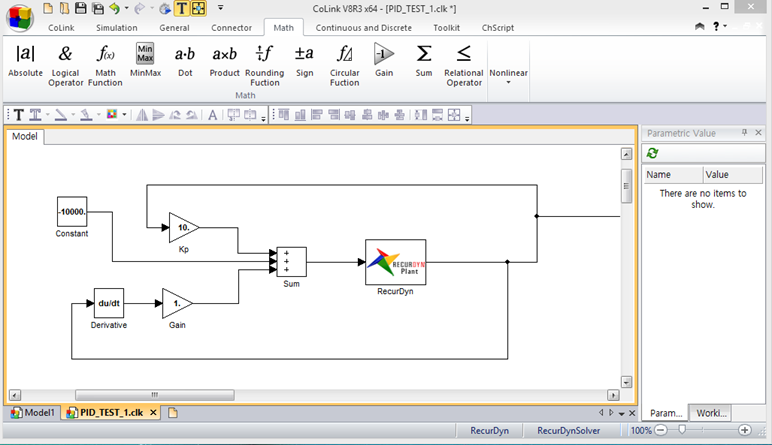Select the Derivative du/dt block
The height and width of the screenshot is (445, 772).
(x=109, y=303)
